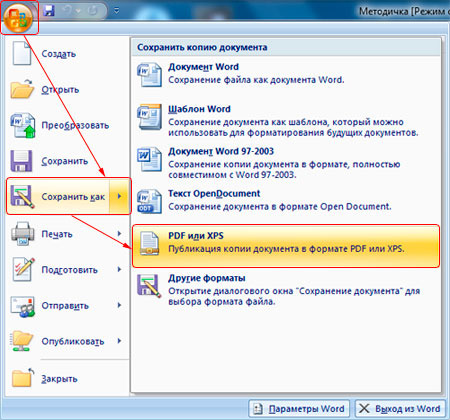Click the purple floppy icon for Сохранить

point(21,161)
